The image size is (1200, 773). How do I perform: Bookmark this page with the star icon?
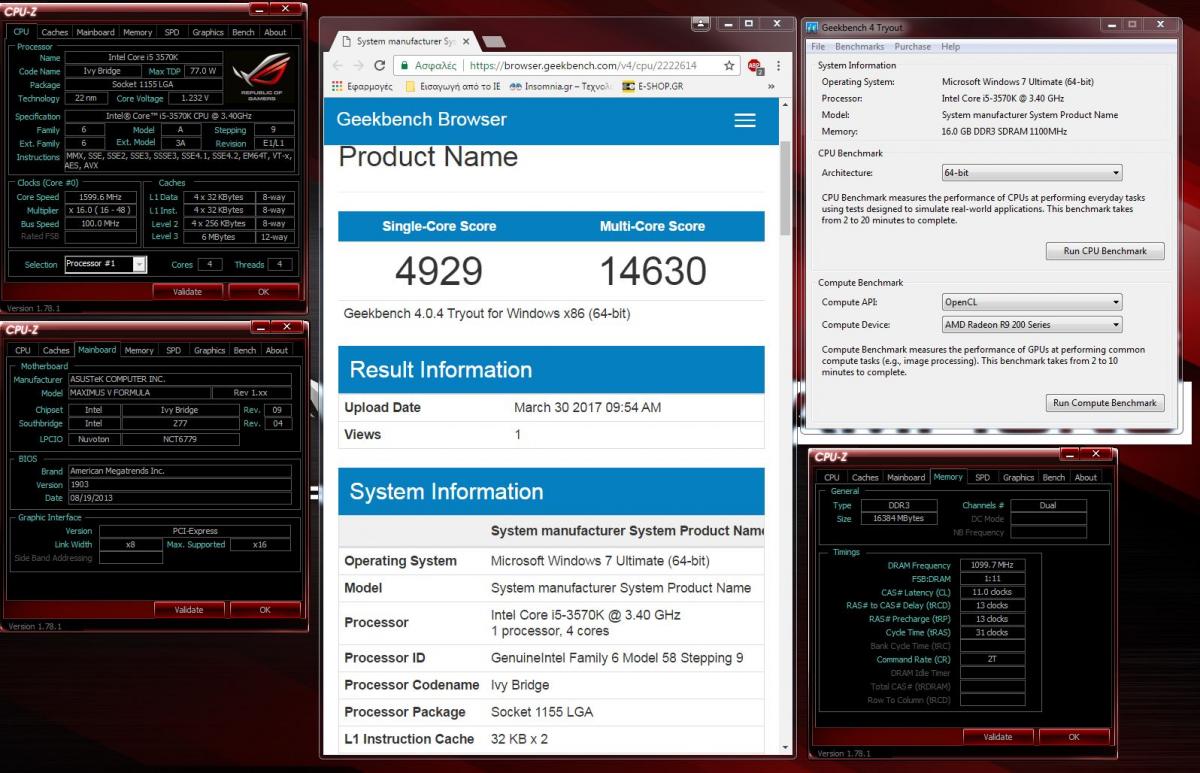[730, 66]
